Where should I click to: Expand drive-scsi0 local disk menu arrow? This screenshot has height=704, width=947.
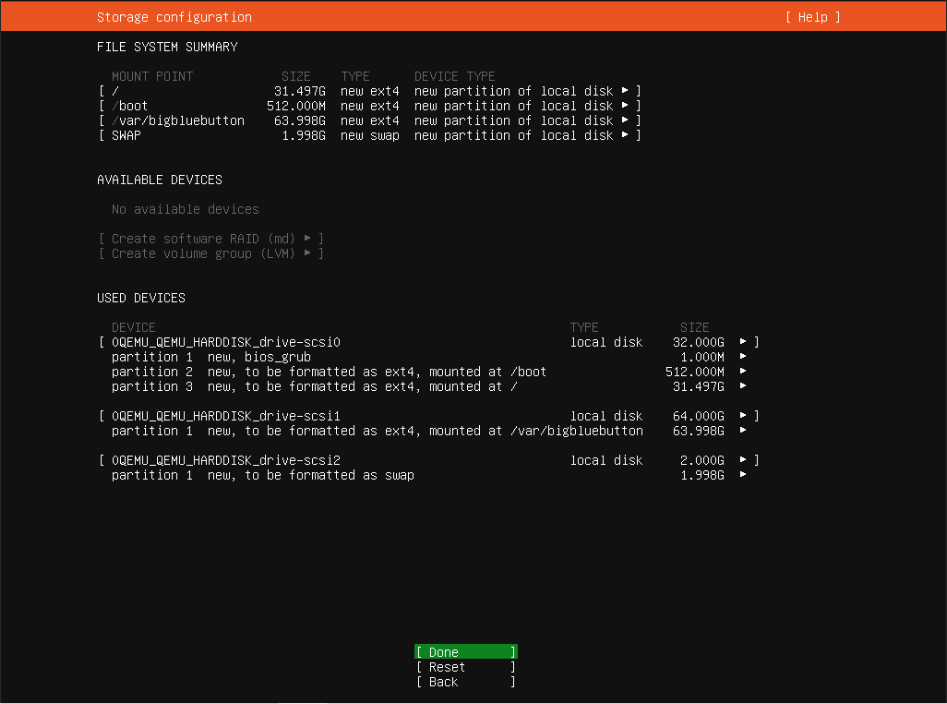(x=743, y=342)
